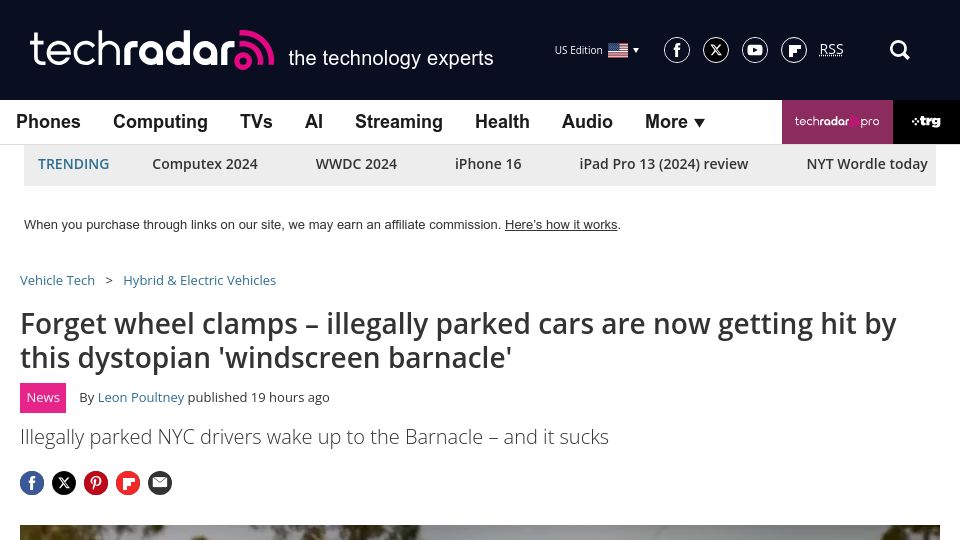Go to Computing section
The image size is (960, 540).
[x=160, y=122]
